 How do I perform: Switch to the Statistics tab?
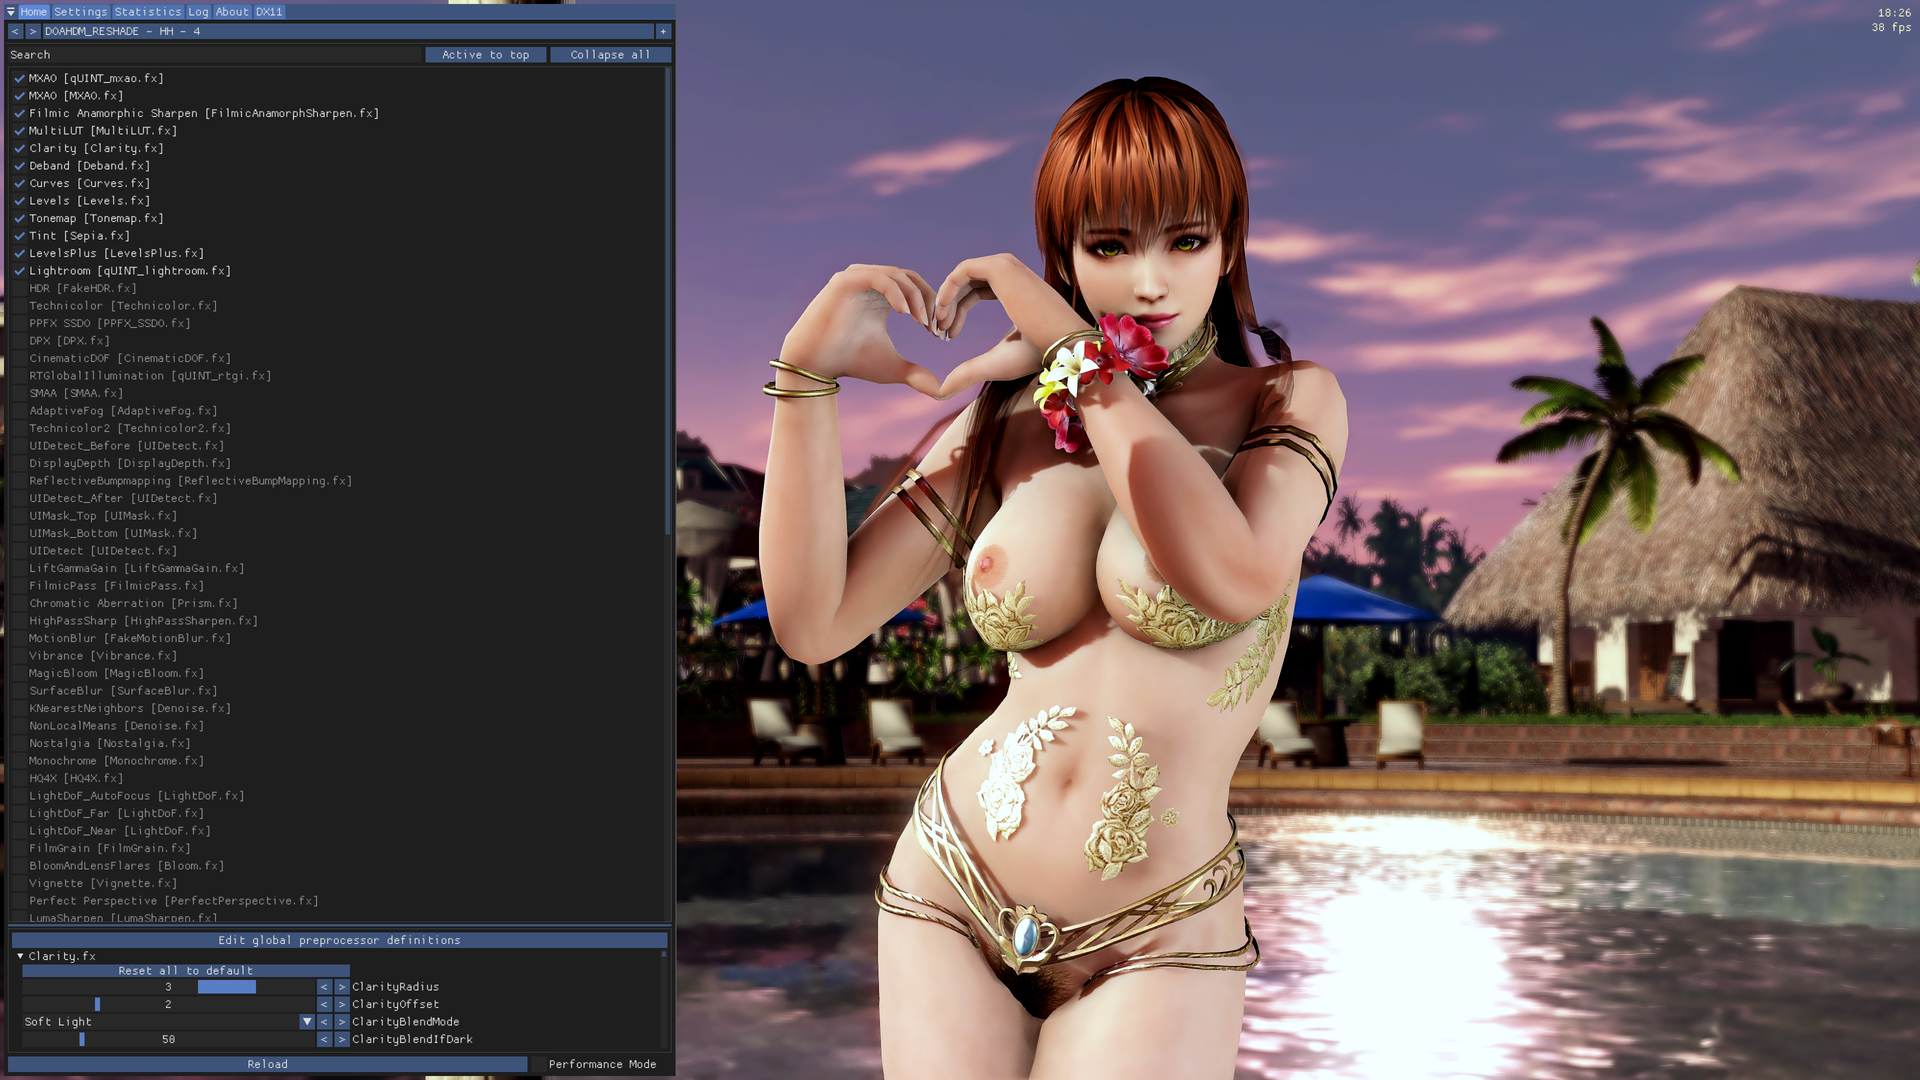point(148,12)
